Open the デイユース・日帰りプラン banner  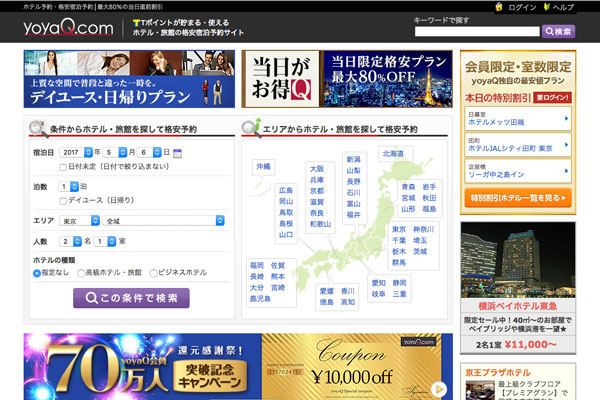click(129, 79)
